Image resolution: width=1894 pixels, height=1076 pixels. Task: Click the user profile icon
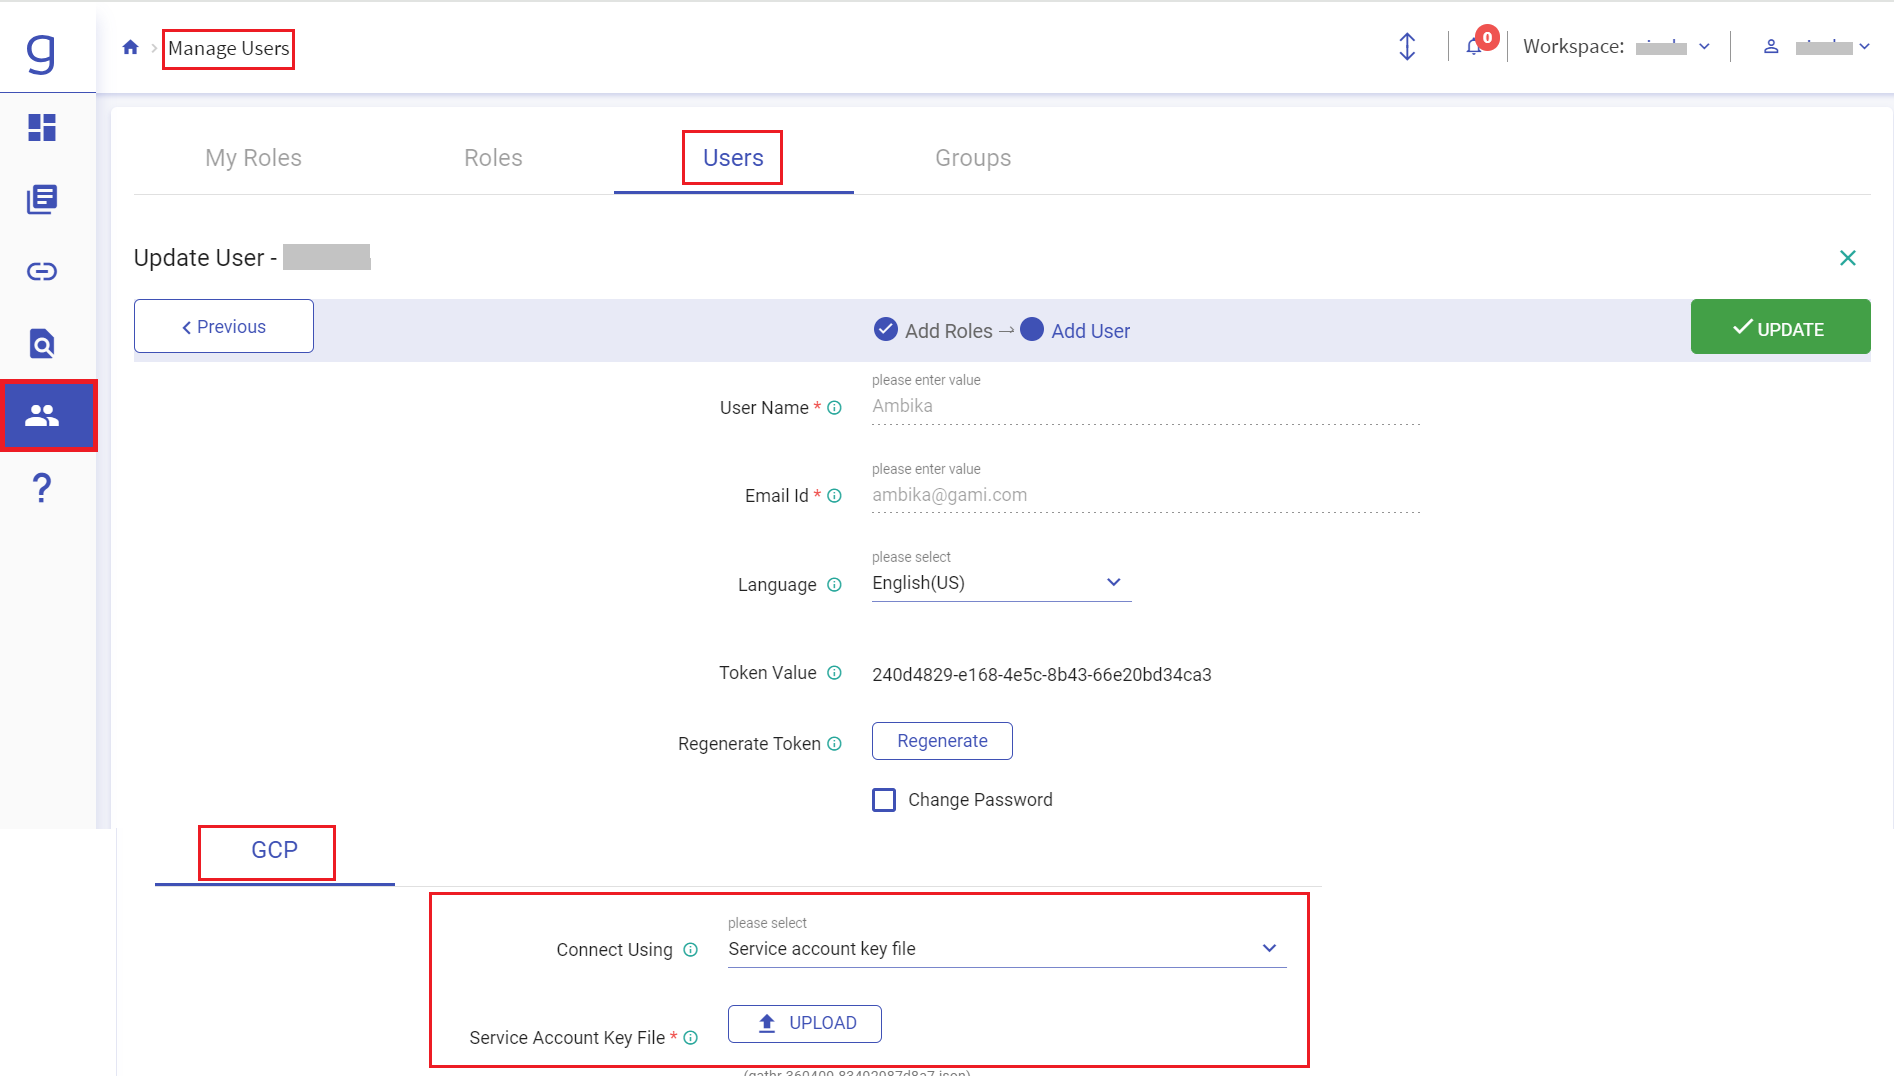(1771, 47)
